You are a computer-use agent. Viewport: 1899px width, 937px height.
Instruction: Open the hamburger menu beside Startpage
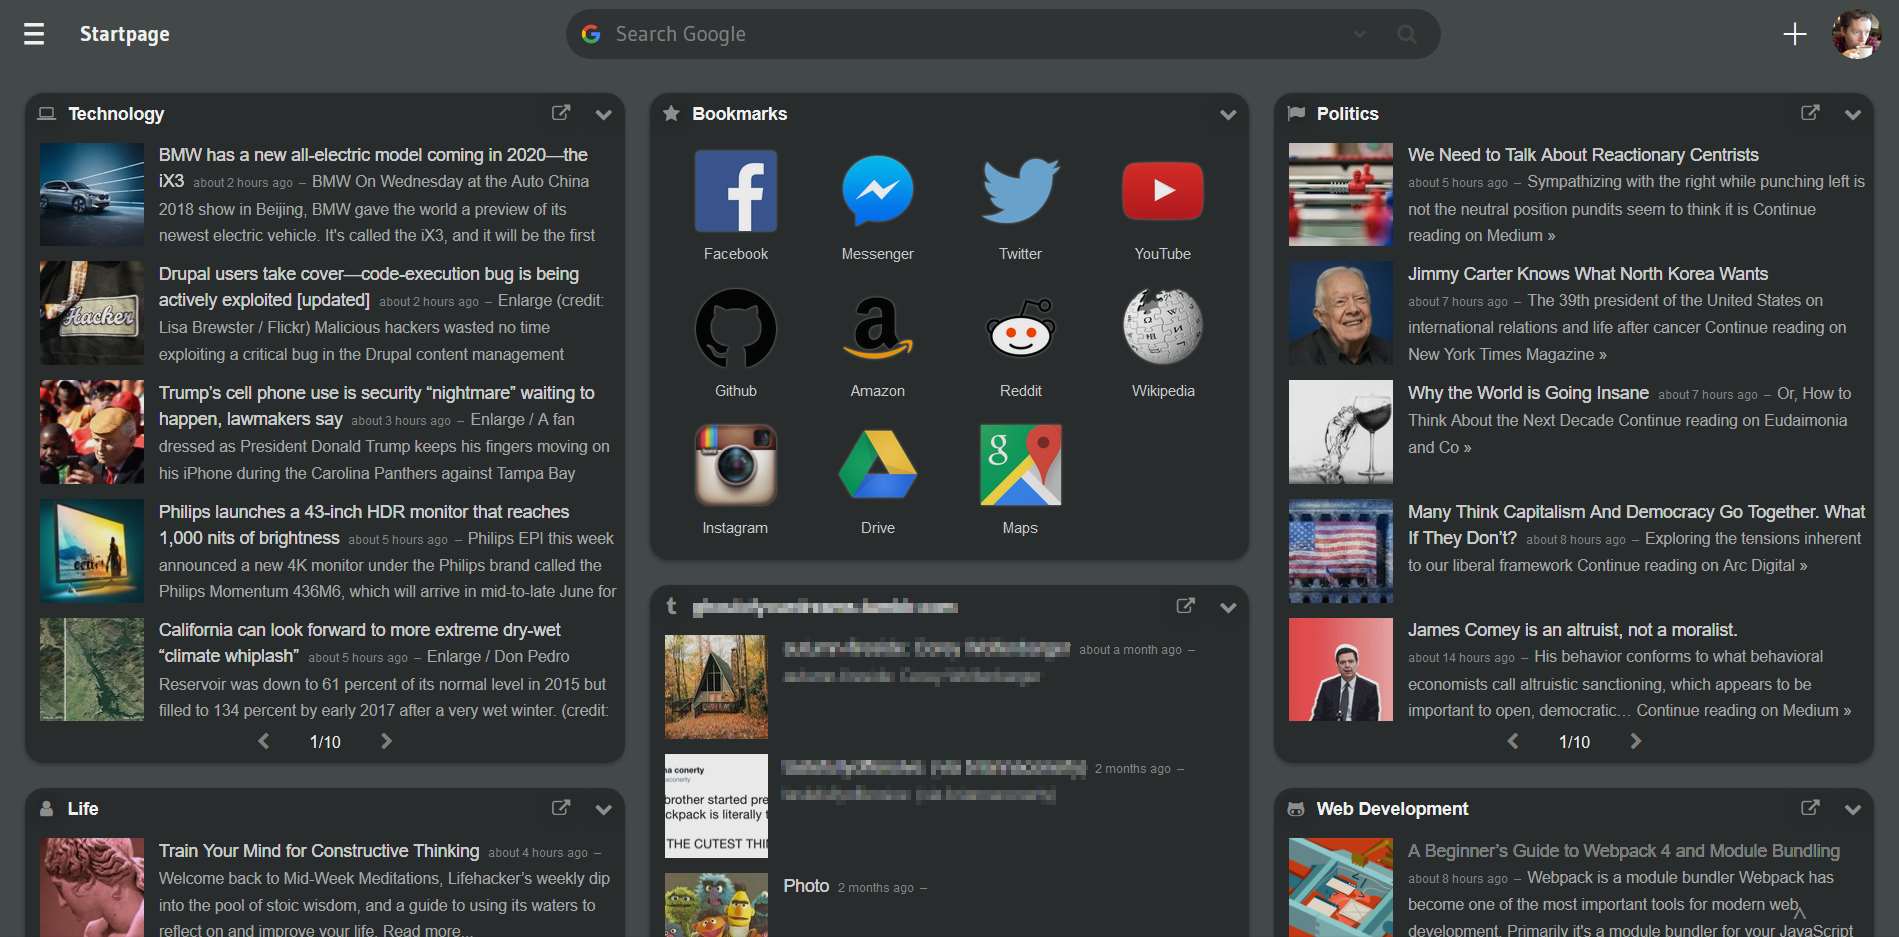click(34, 34)
